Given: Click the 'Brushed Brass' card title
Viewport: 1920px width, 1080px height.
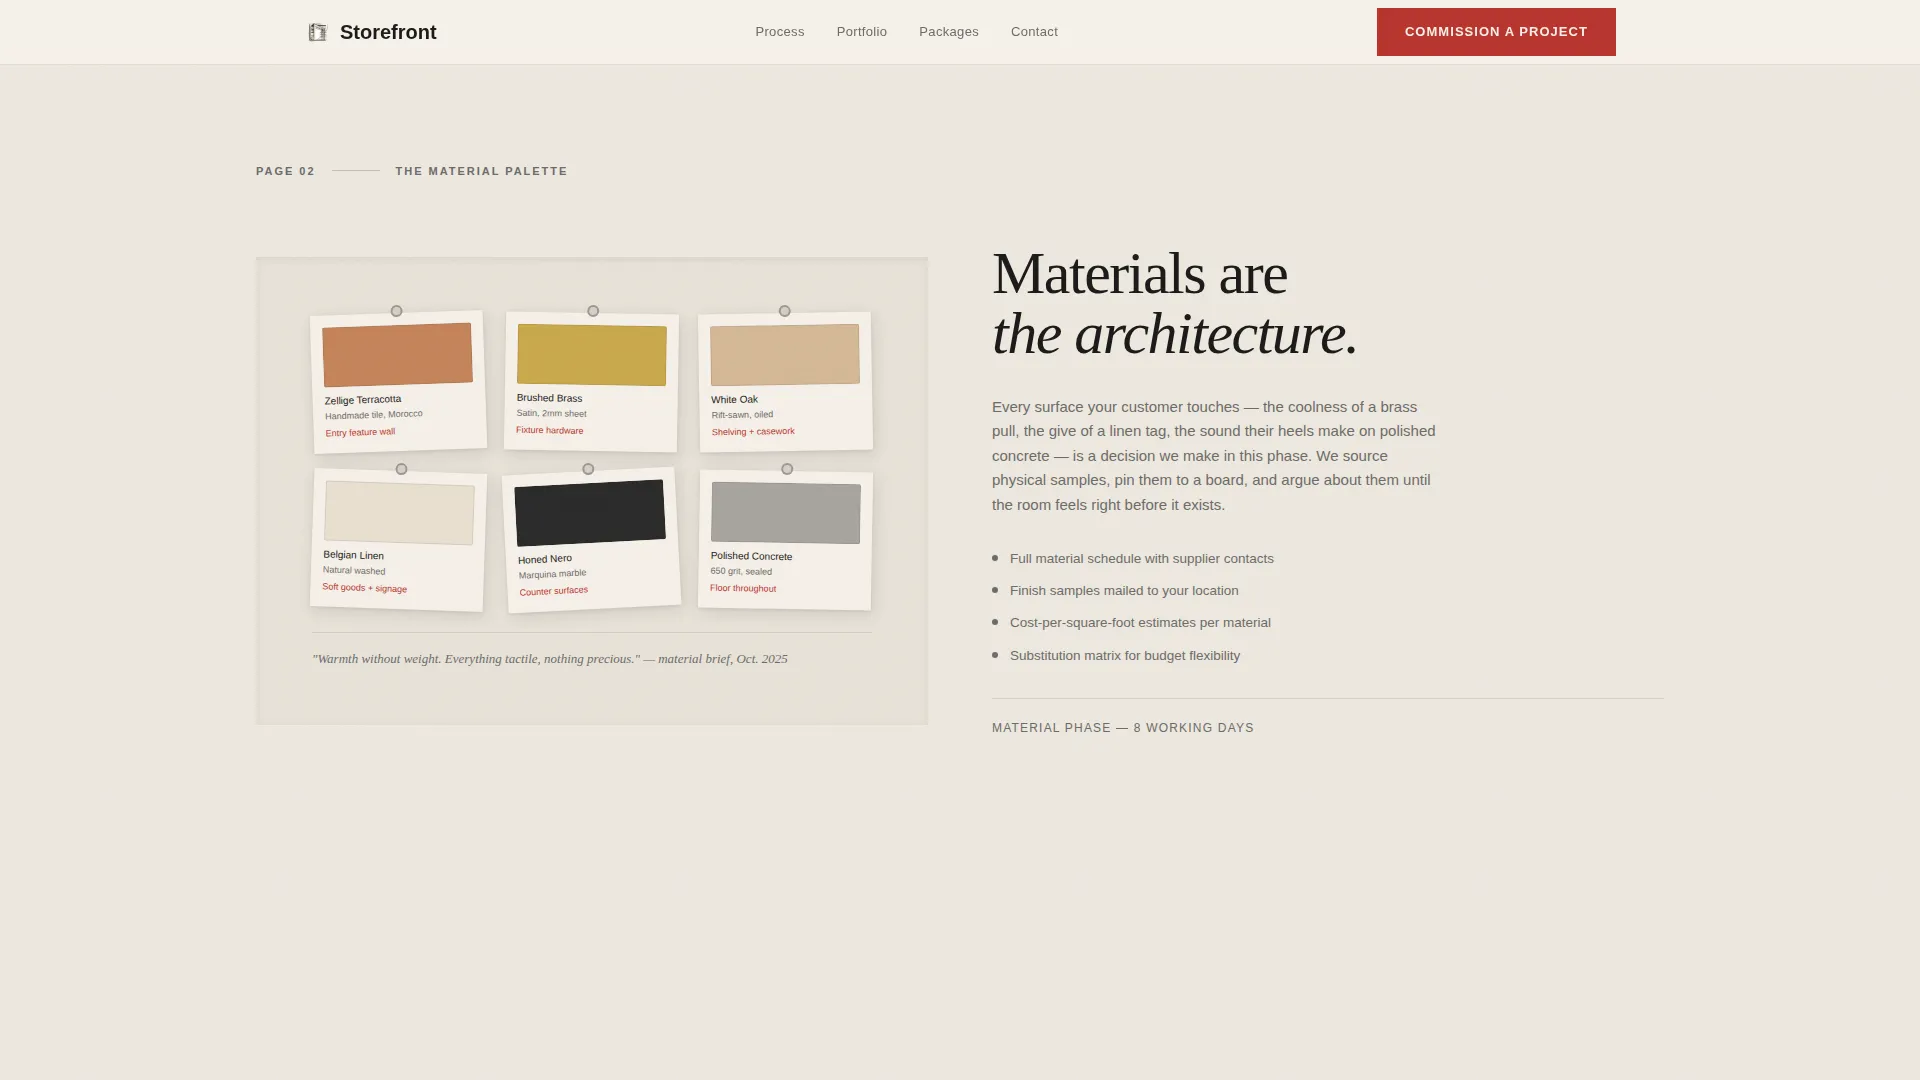Looking at the screenshot, I should coord(549,398).
